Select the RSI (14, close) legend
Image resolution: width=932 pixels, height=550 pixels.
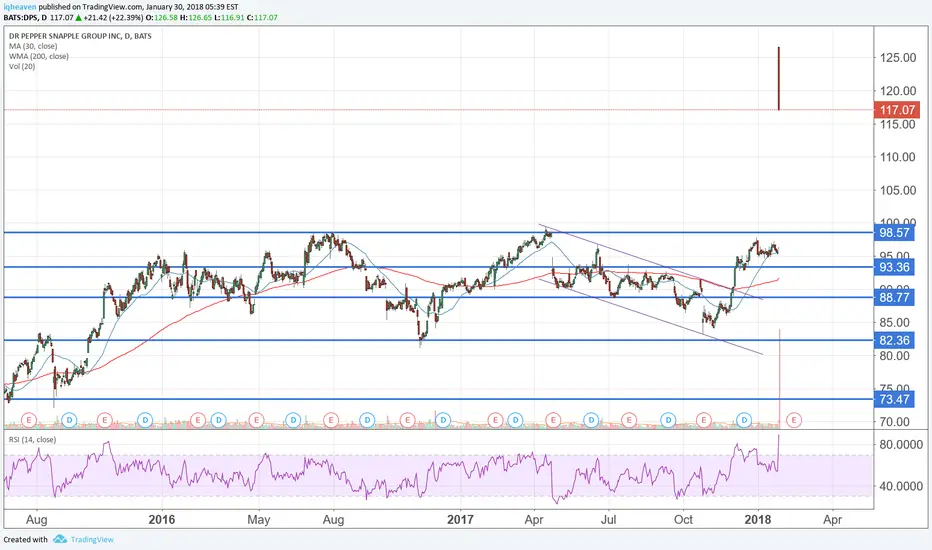pos(32,439)
